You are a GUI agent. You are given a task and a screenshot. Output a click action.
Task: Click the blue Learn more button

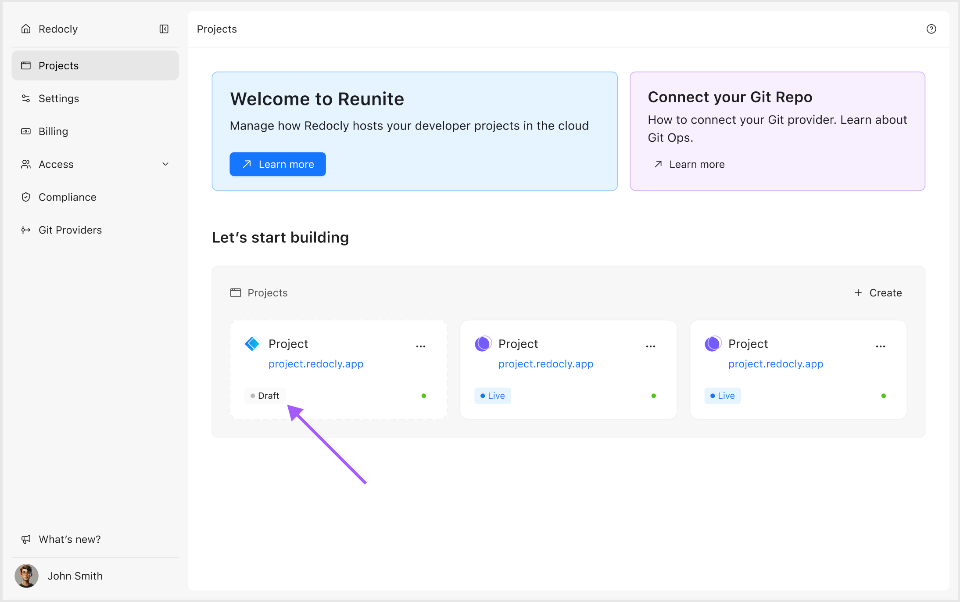(277, 164)
